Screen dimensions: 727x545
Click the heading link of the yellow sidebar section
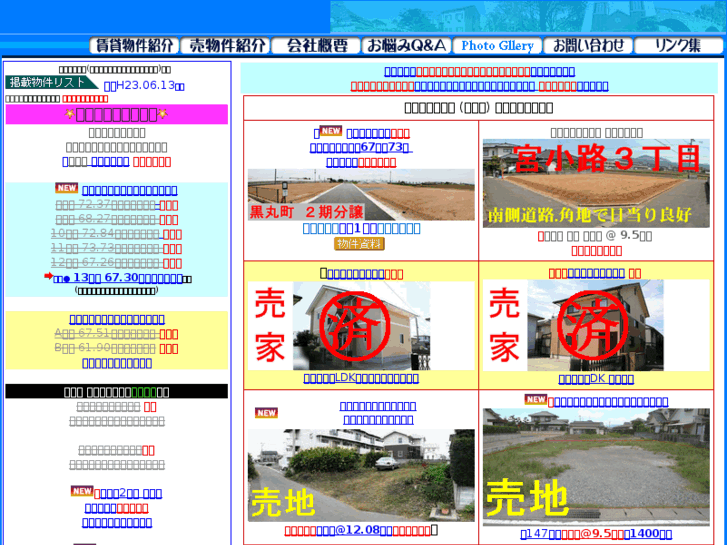click(117, 319)
